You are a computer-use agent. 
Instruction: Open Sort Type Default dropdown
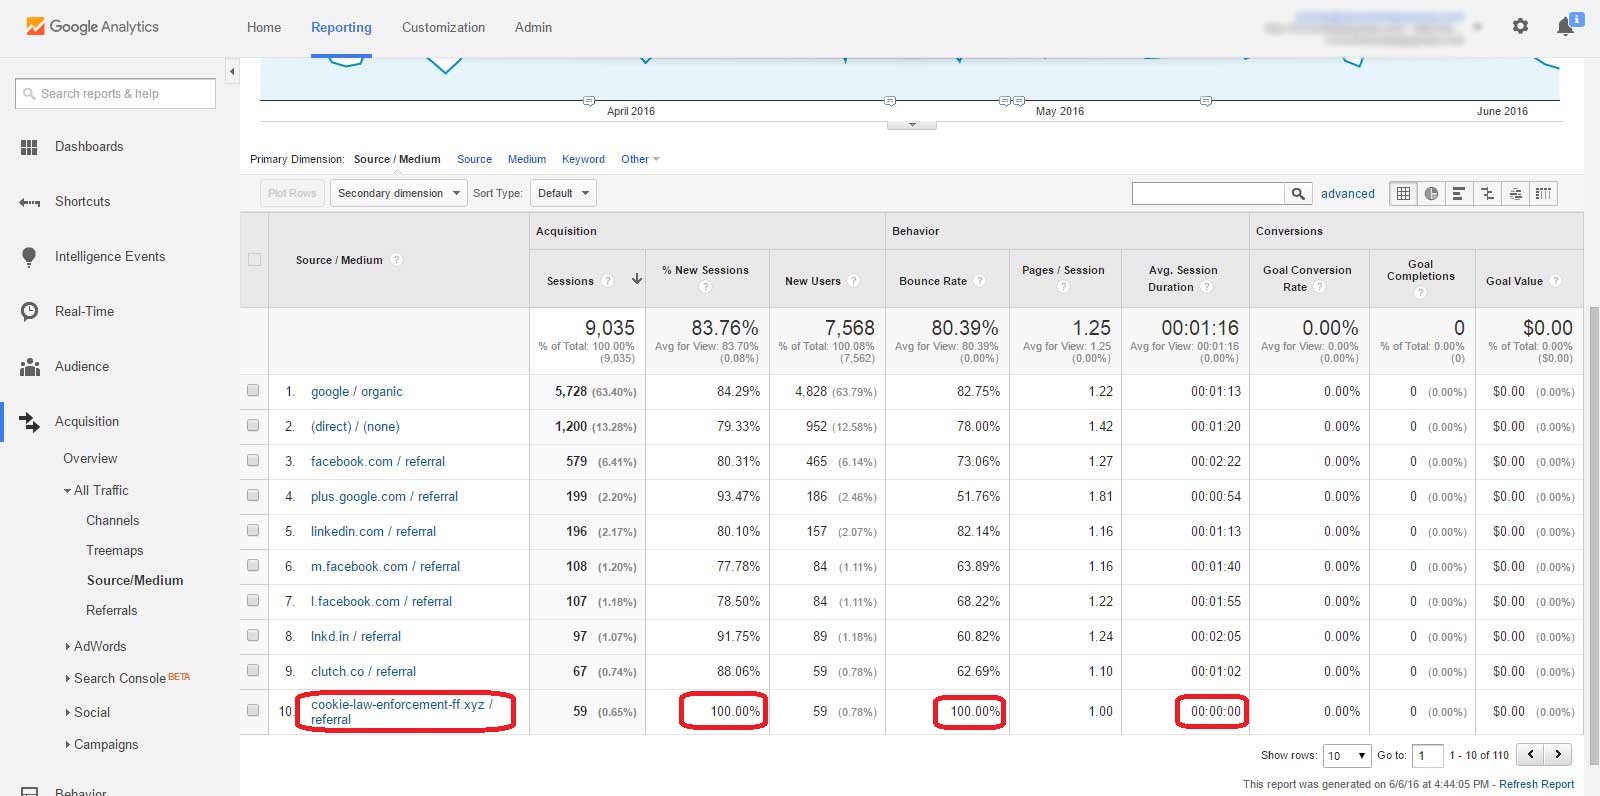point(563,193)
